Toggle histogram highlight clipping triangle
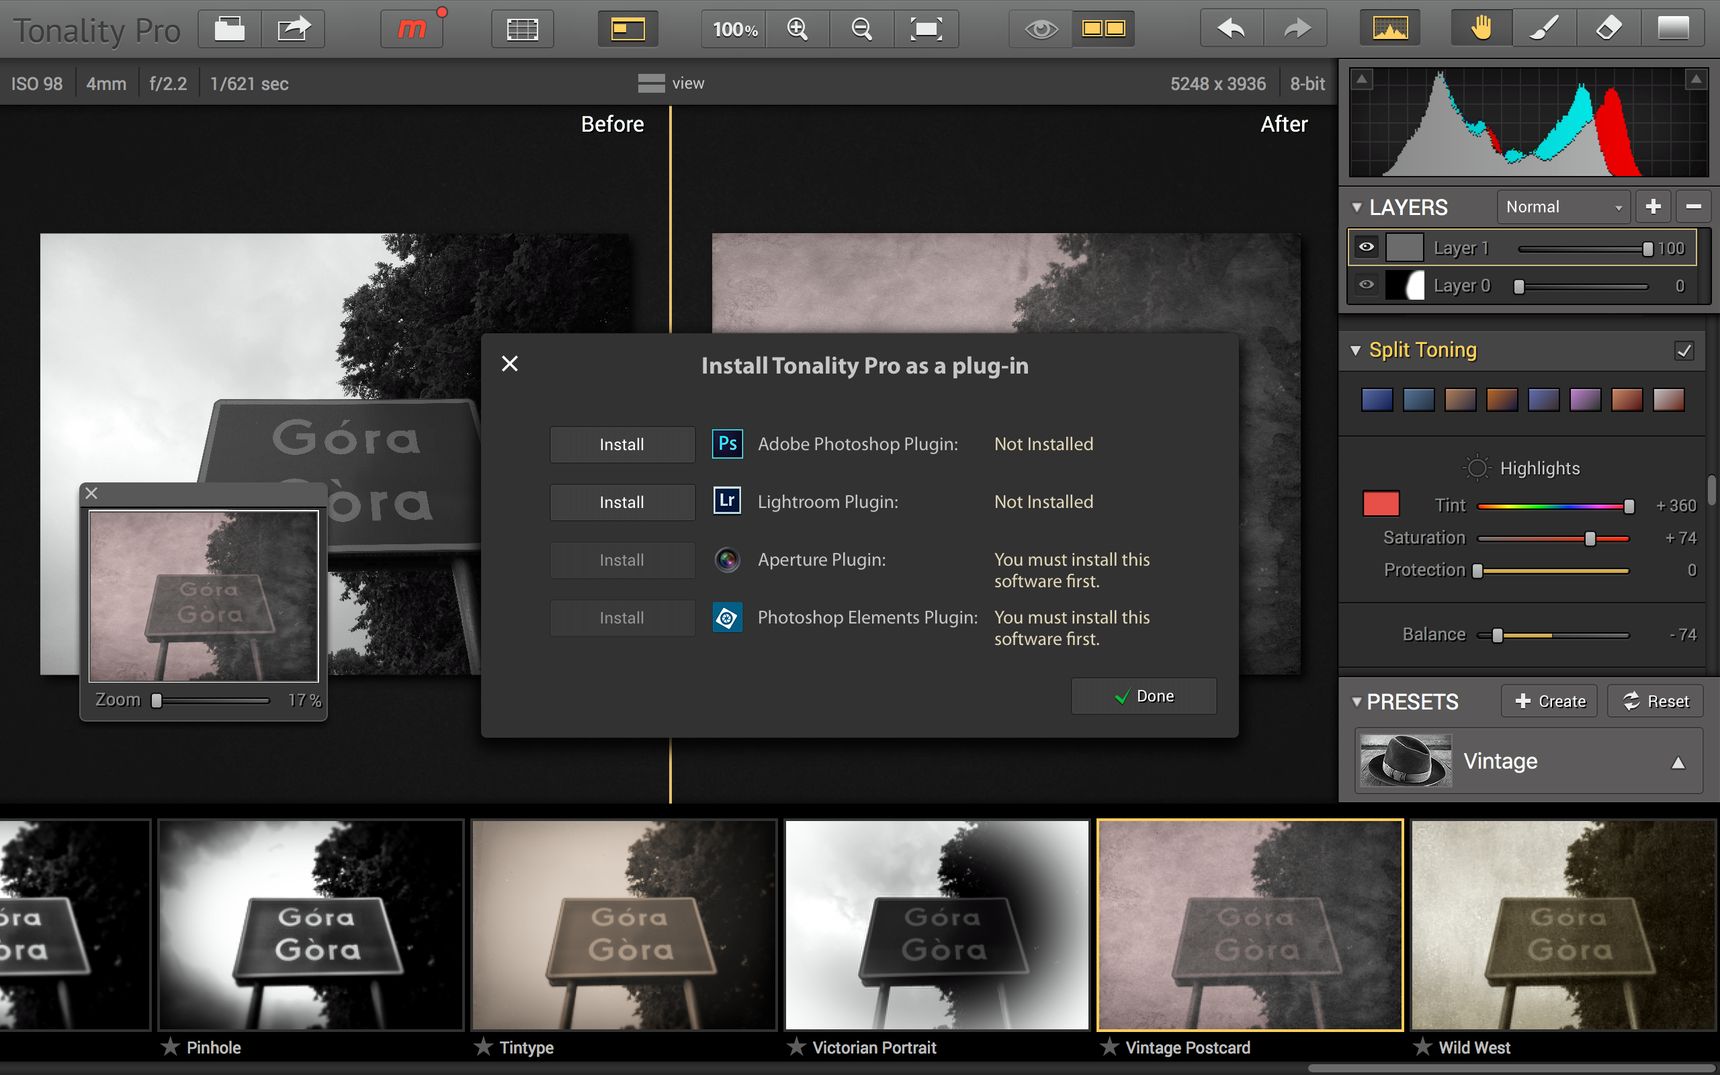The image size is (1720, 1075). (x=1696, y=79)
